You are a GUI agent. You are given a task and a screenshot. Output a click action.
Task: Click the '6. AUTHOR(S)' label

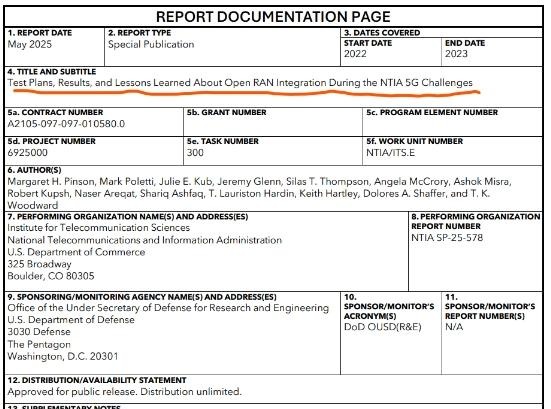coord(34,170)
